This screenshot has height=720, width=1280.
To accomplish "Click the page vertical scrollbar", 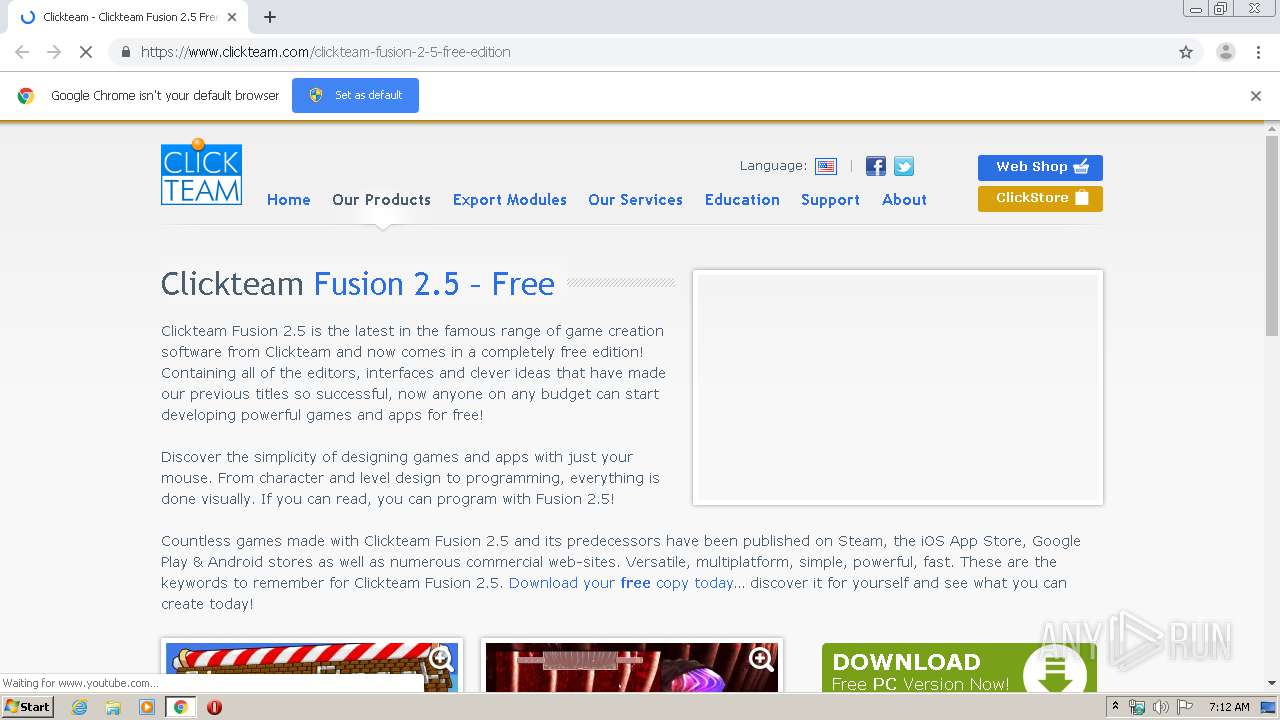I will [1272, 238].
